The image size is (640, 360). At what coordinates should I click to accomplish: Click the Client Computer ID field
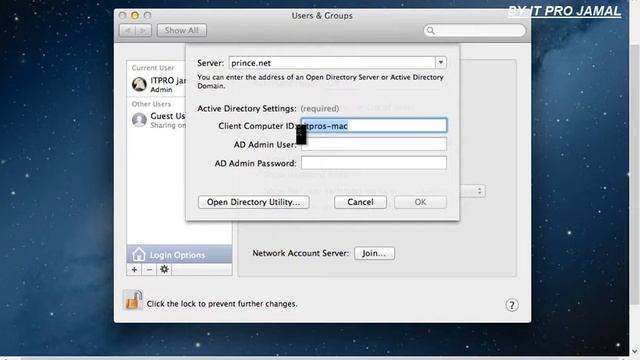pos(374,126)
